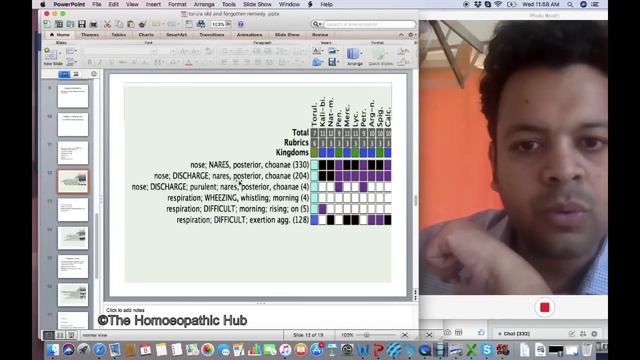
Task: Toggle Bold formatting in the ribbon
Action: click(90, 62)
